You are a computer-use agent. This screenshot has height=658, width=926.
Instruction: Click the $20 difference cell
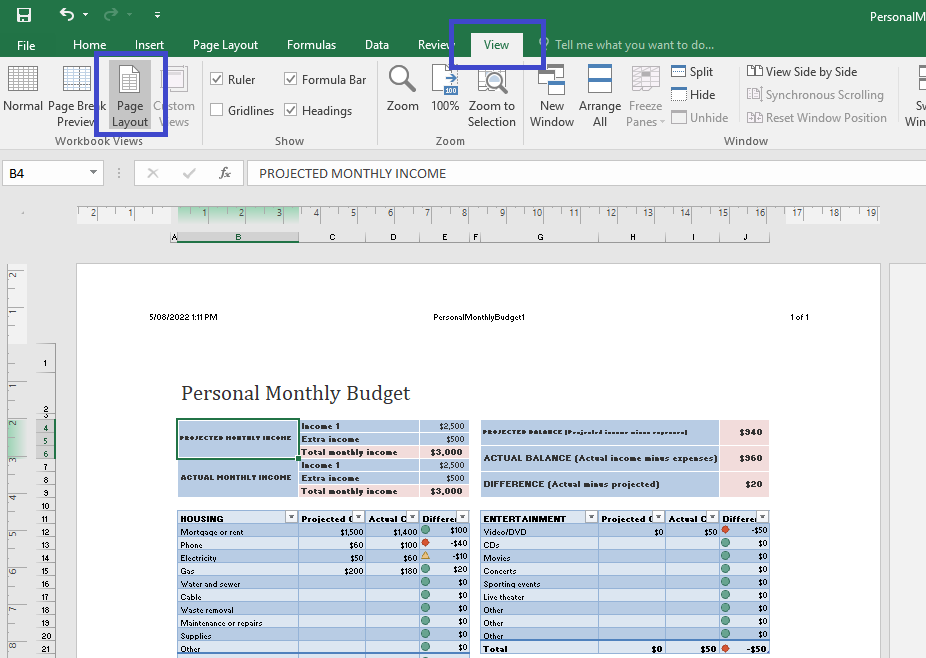click(744, 484)
